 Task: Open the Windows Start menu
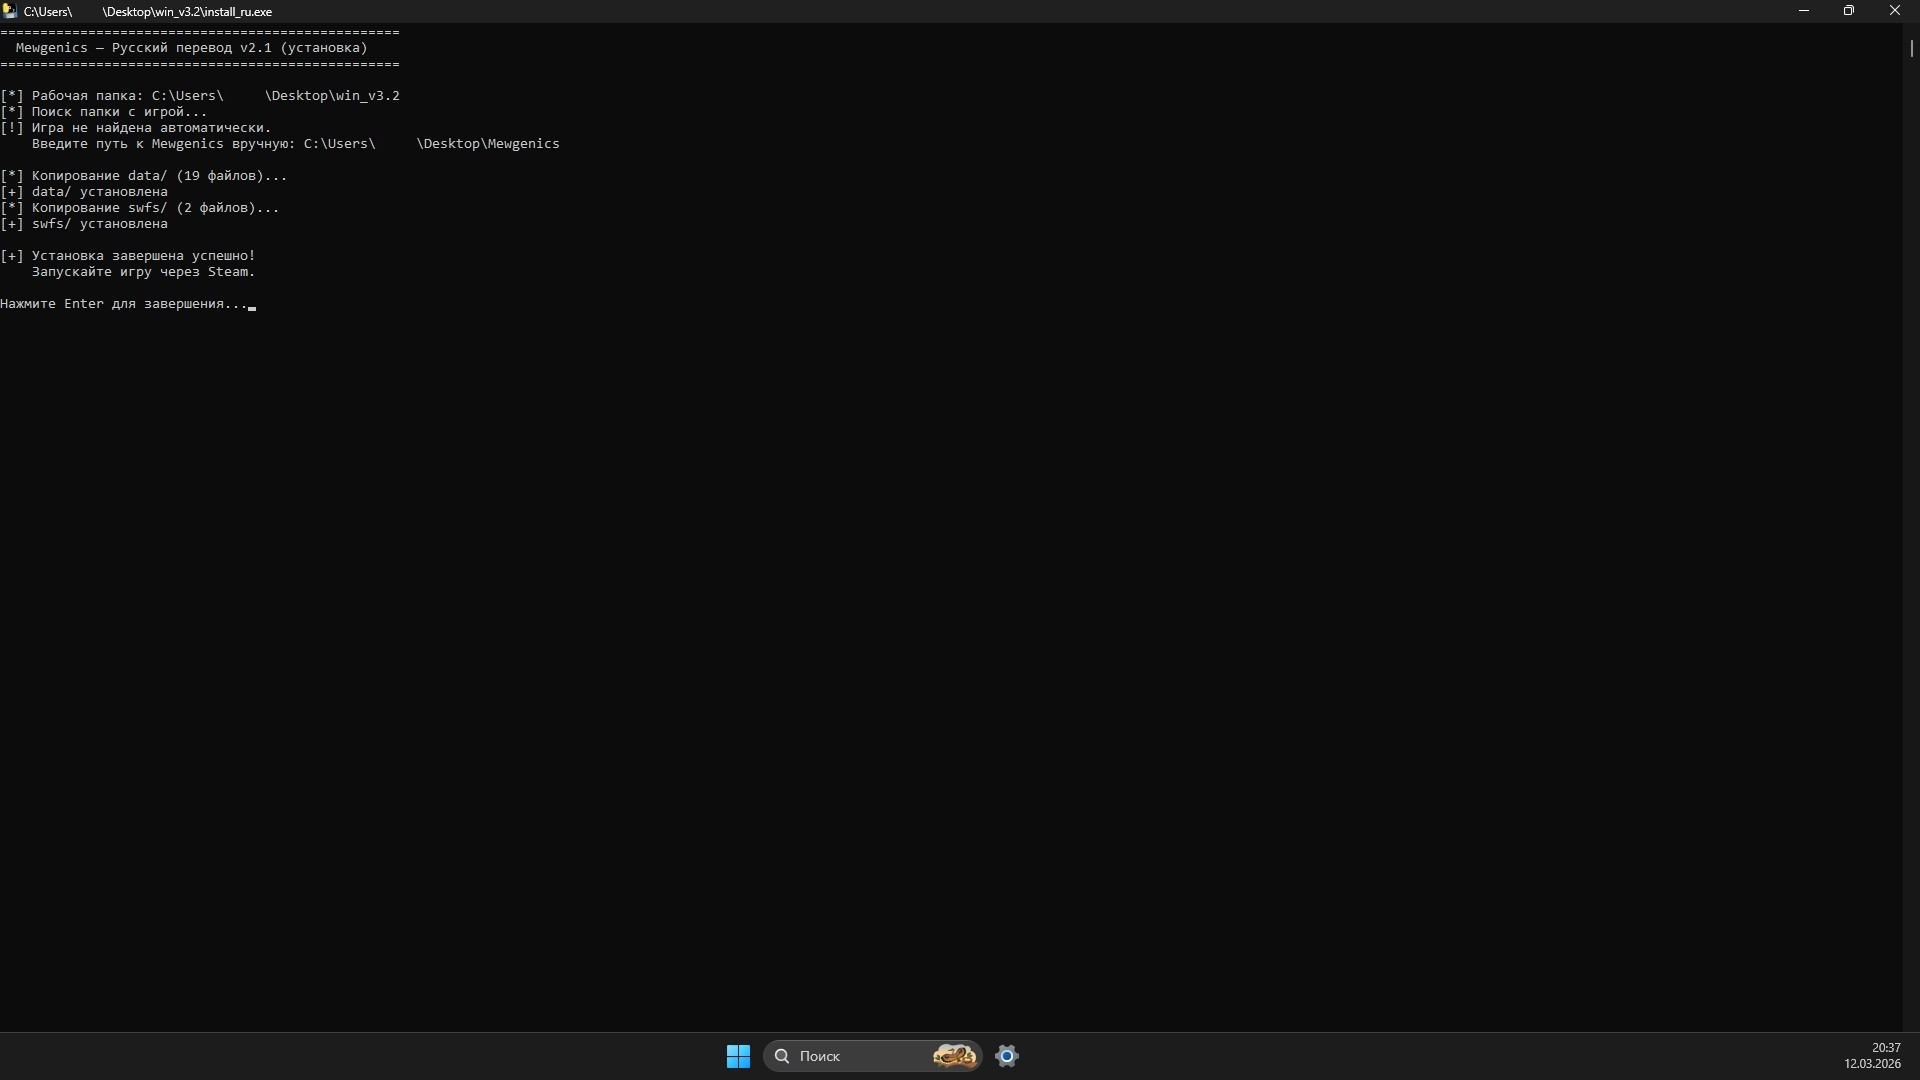tap(738, 1056)
